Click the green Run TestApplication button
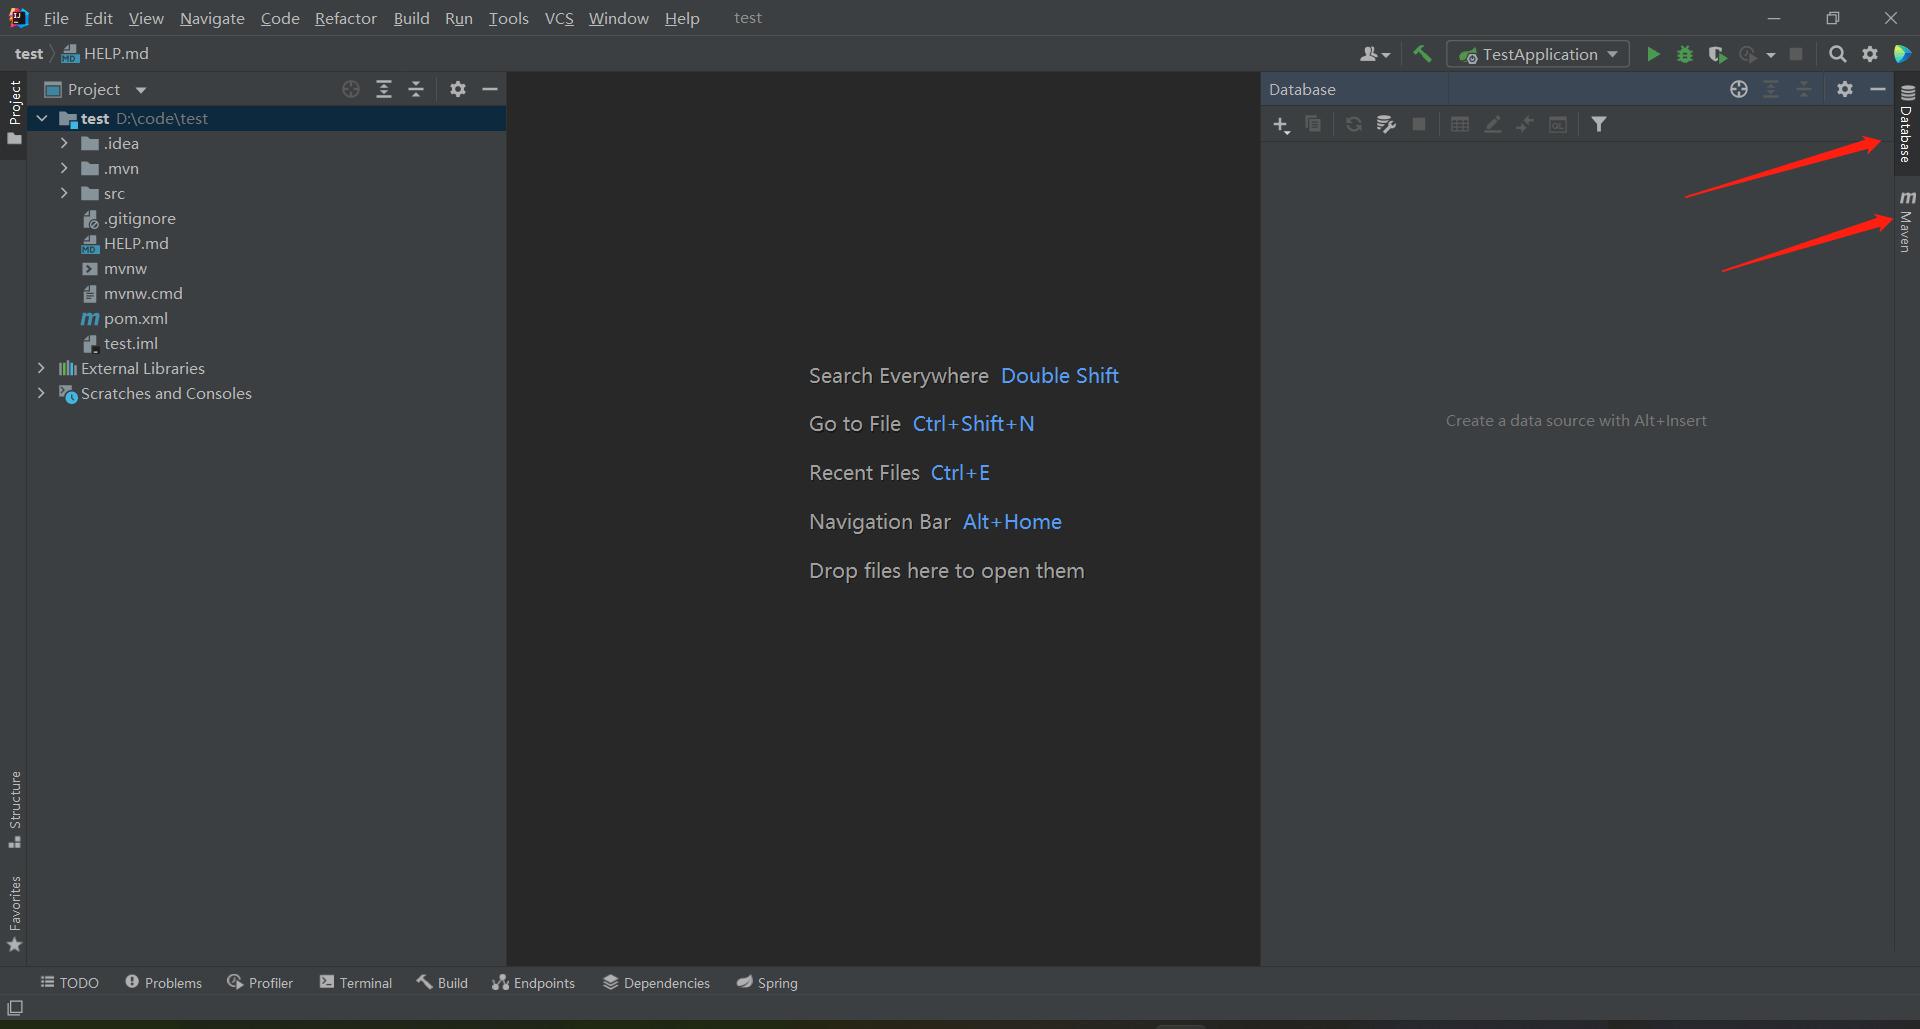Viewport: 1920px width, 1029px height. (1653, 54)
